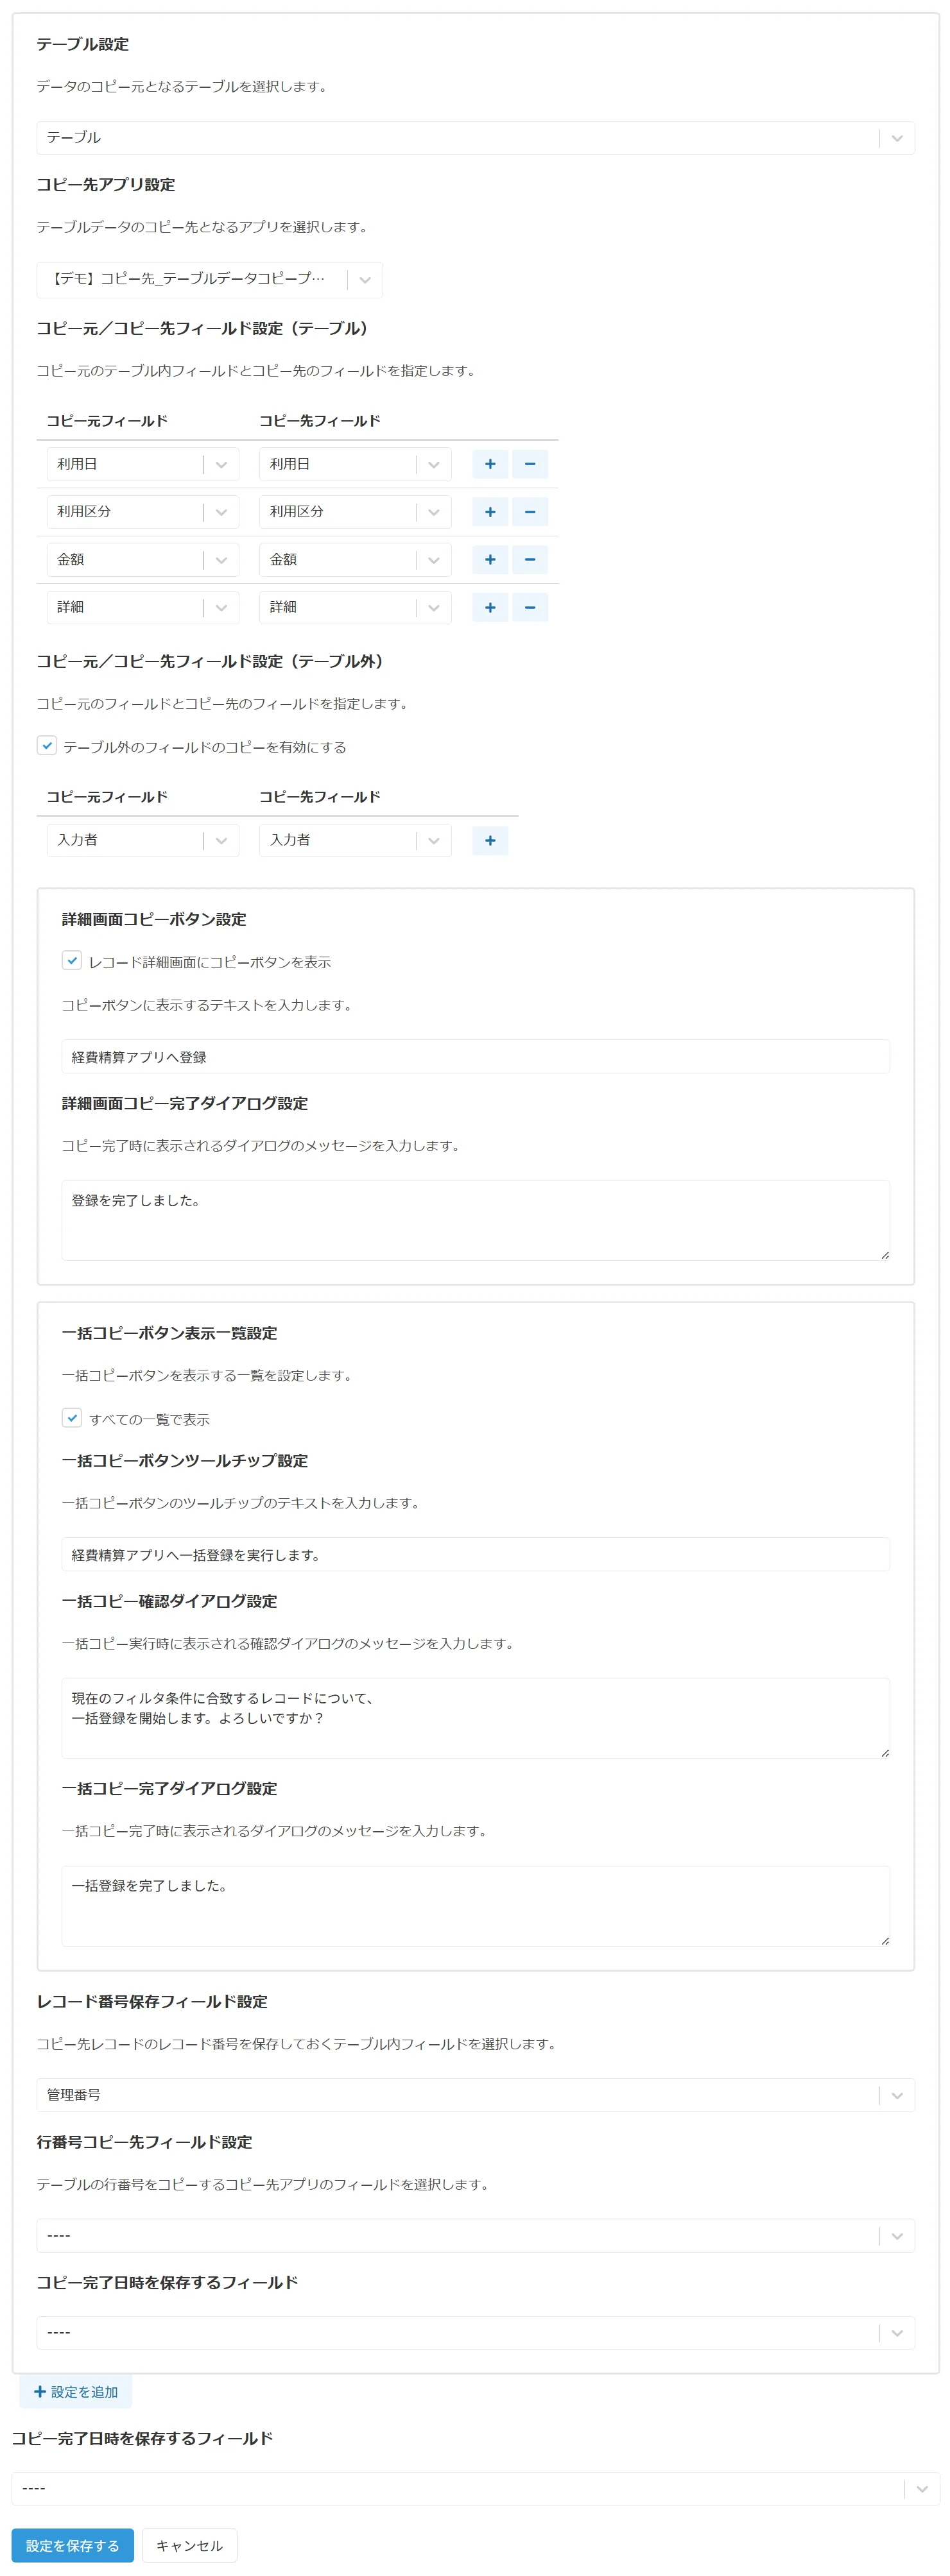Image resolution: width=950 pixels, height=2576 pixels.
Task: Toggle テーブル外のフィールドのコピーを有効にする checkbox
Action: coord(47,745)
